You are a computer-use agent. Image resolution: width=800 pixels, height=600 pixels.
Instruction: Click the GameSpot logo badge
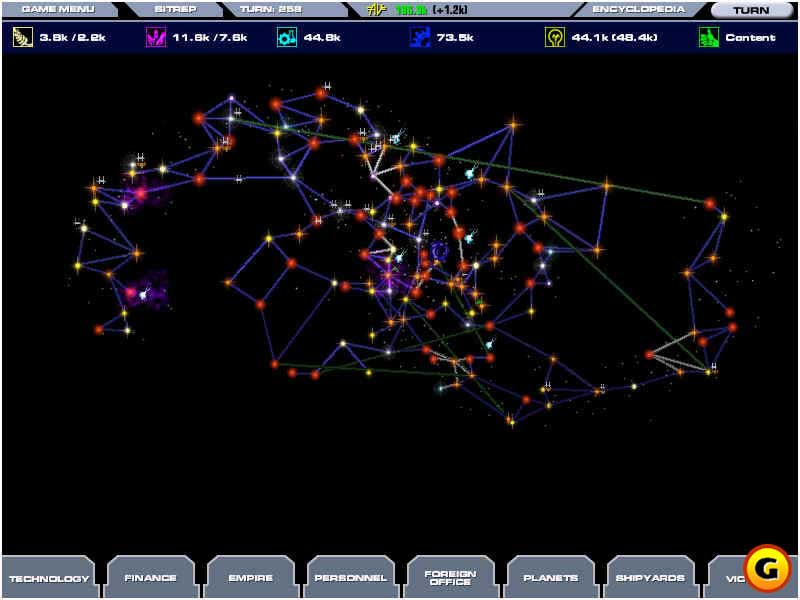pos(767,568)
